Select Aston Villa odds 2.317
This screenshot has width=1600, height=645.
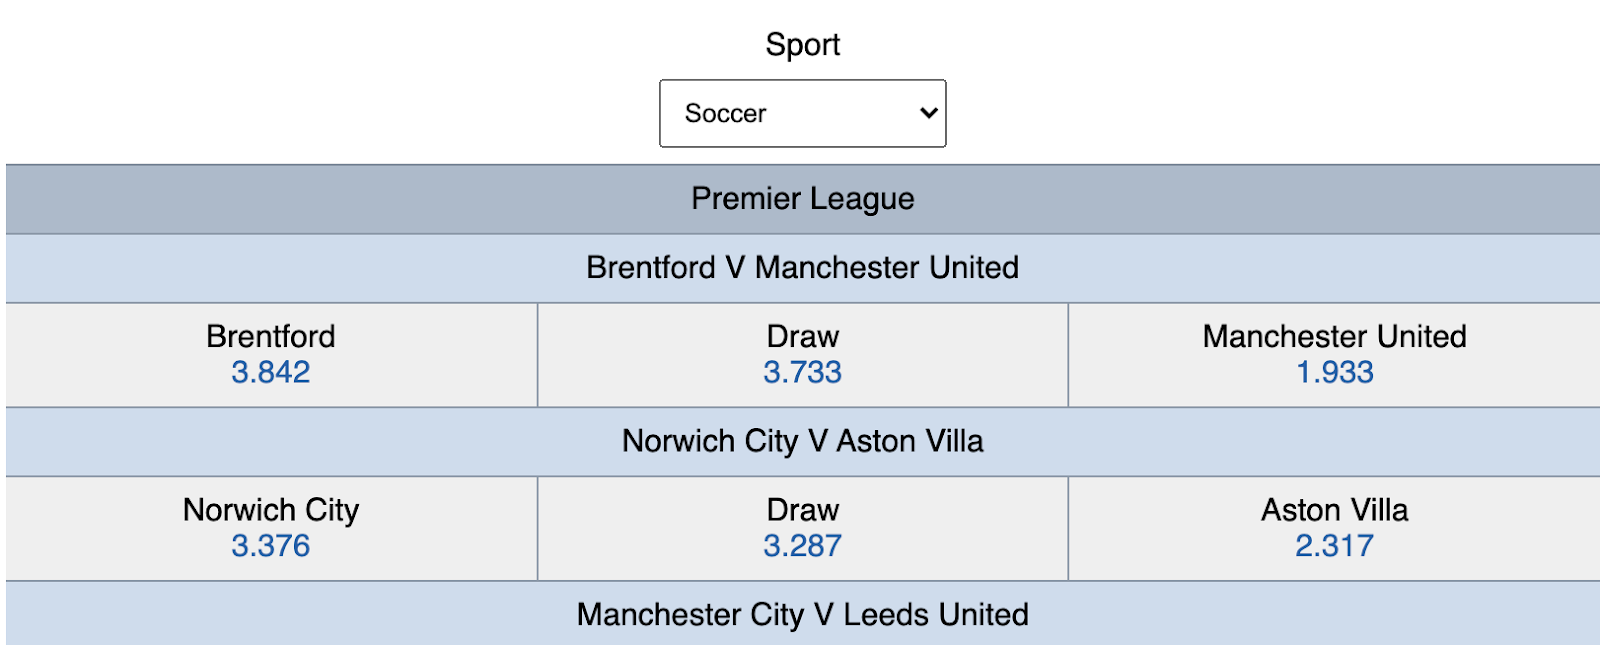[1335, 546]
